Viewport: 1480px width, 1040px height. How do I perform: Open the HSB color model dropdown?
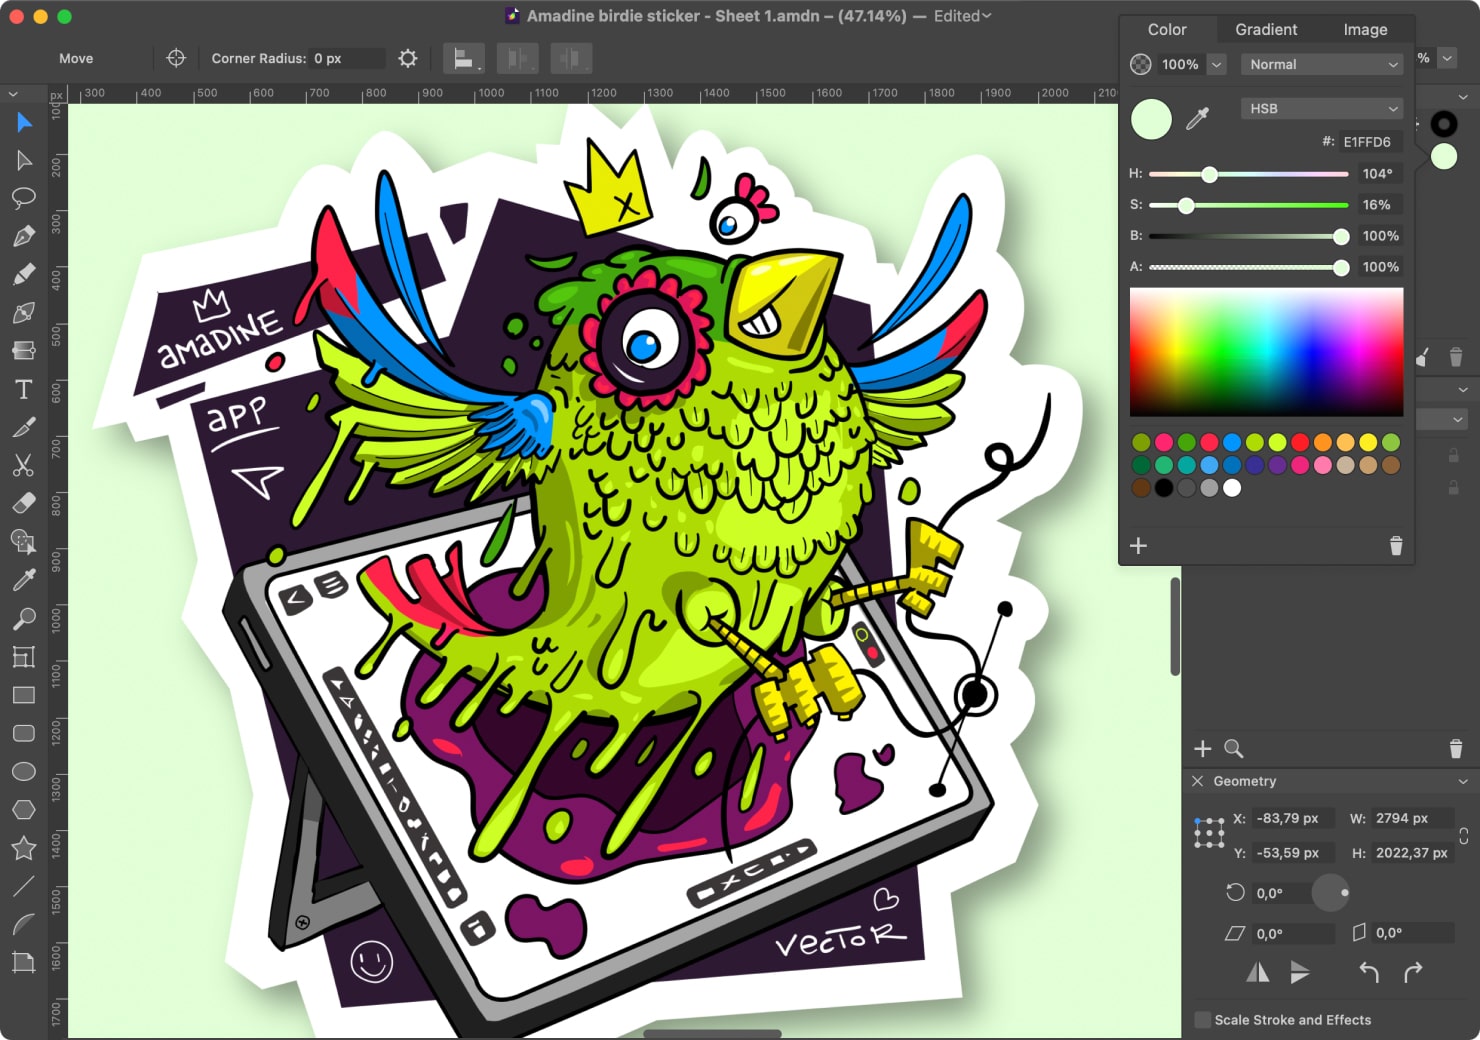(x=1322, y=108)
